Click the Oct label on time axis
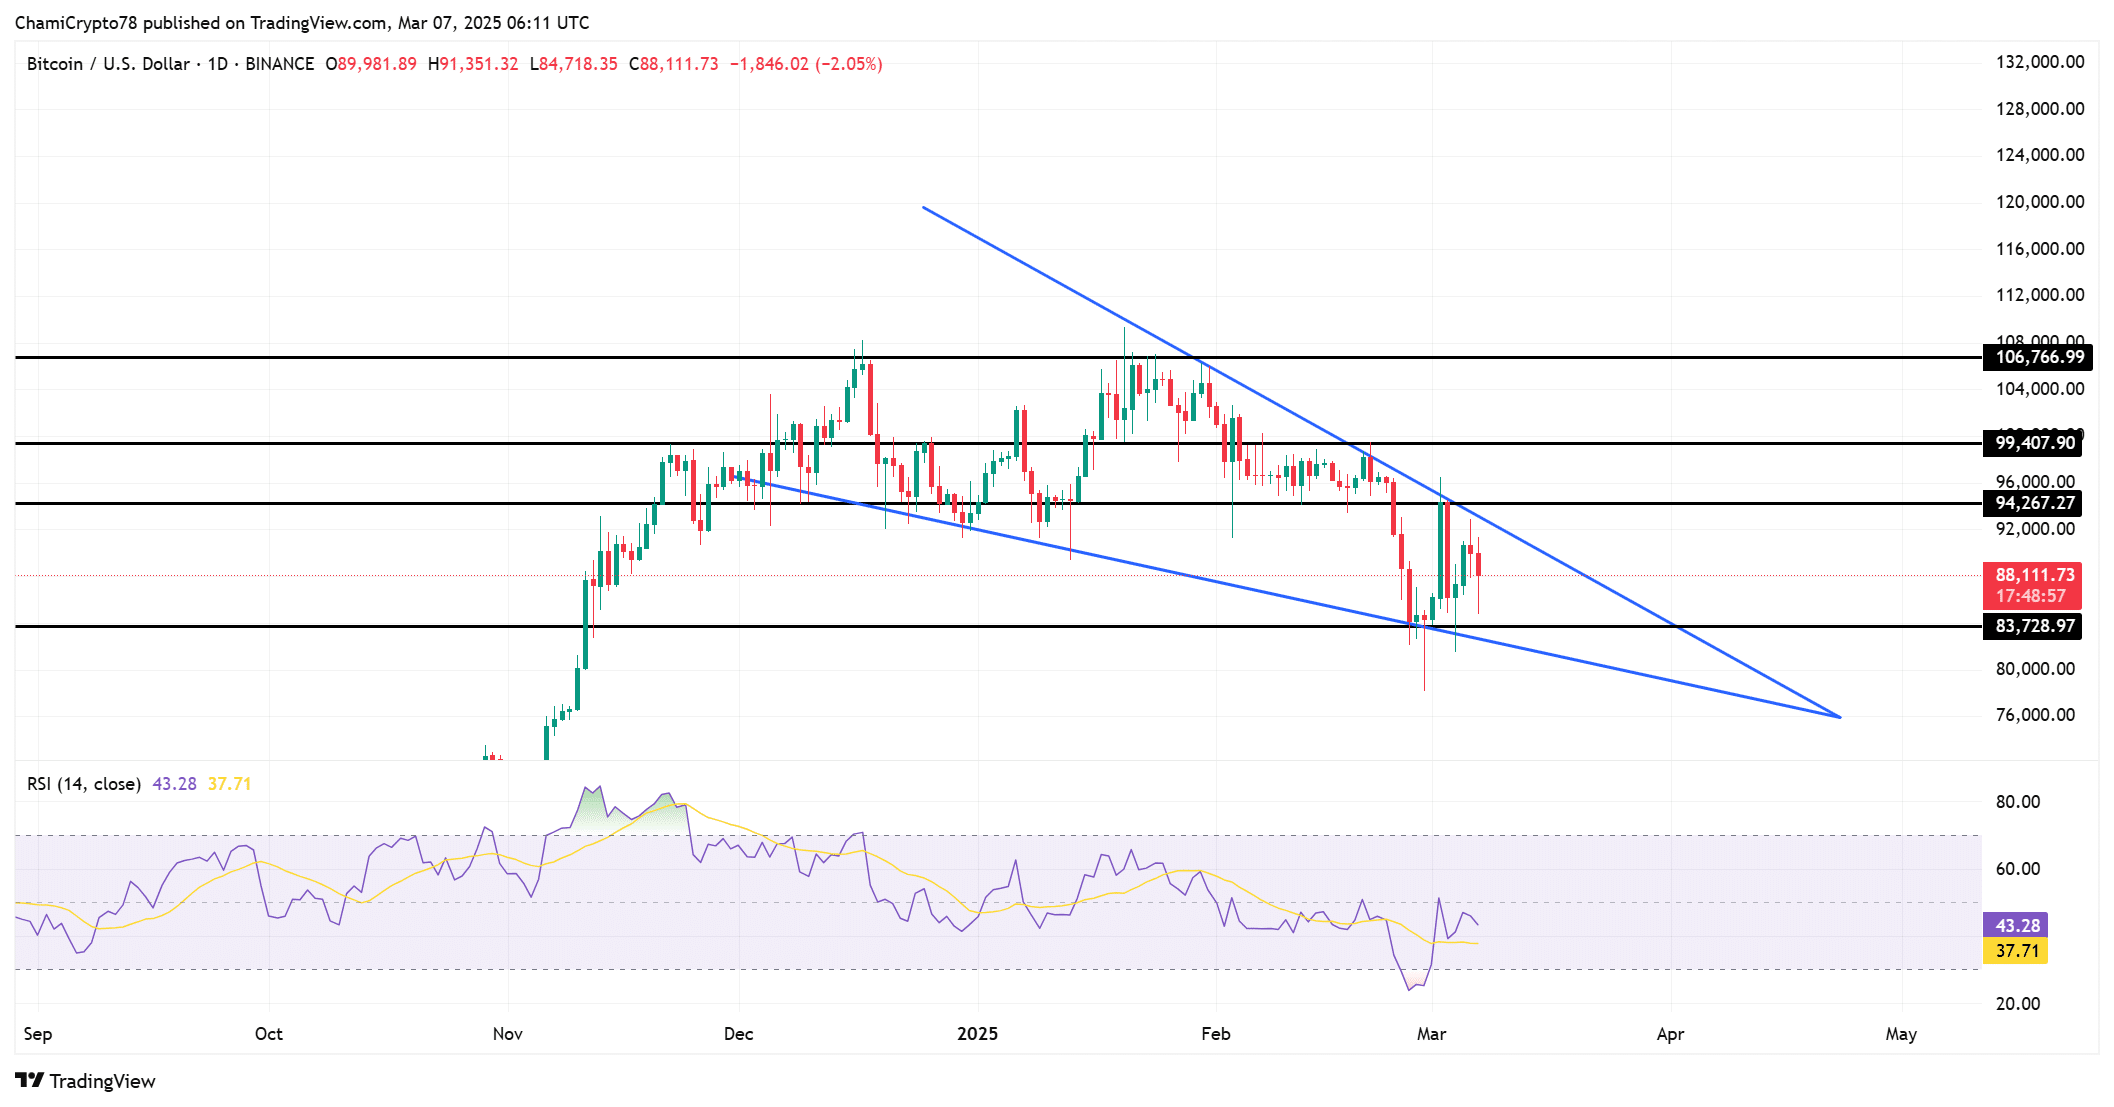 click(269, 1034)
